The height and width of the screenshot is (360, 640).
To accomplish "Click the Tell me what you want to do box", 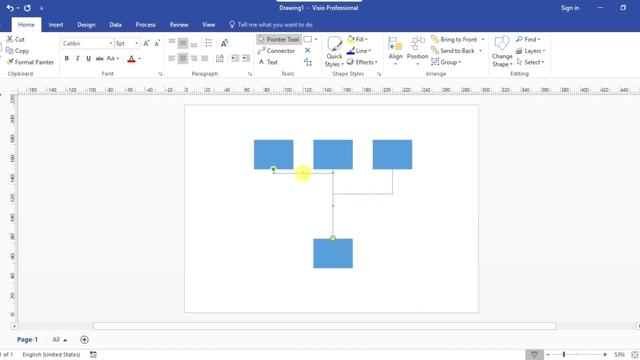I will point(271,24).
